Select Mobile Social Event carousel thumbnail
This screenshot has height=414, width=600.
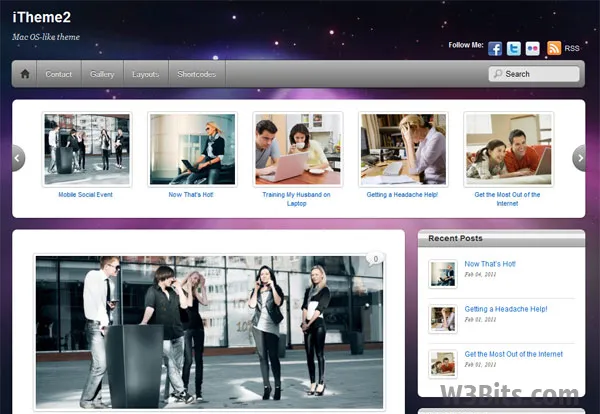(x=87, y=149)
